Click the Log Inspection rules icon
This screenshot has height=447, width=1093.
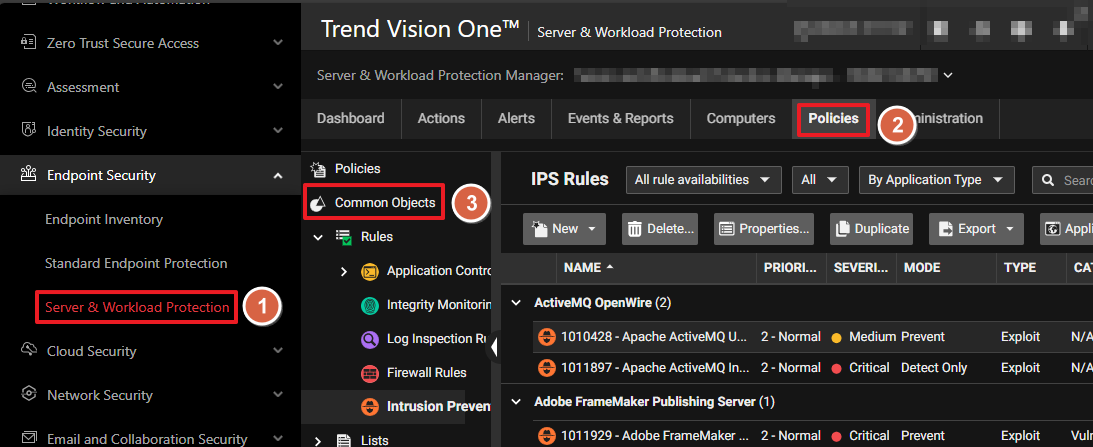tap(369, 339)
